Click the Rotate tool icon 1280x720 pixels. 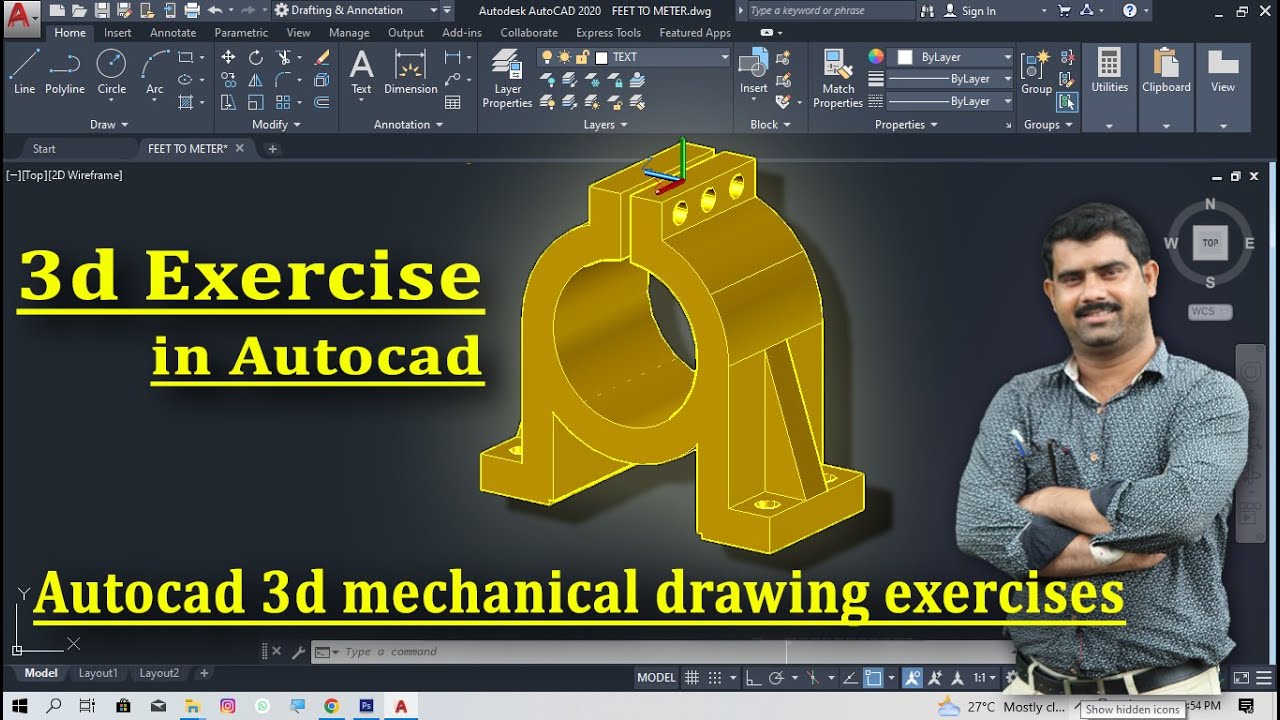[256, 57]
